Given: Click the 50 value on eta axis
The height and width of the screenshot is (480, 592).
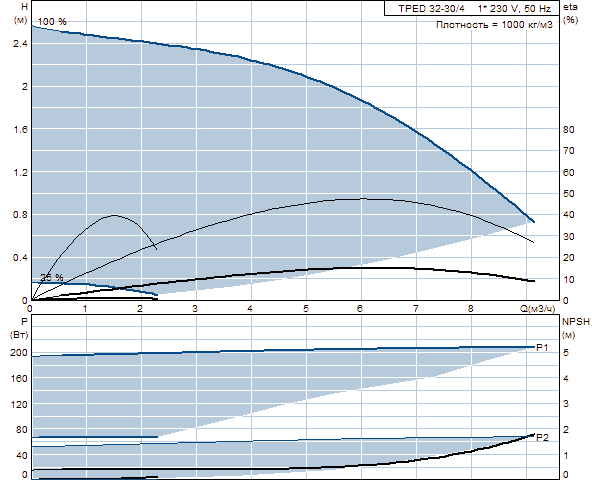Looking at the screenshot, I should pyautogui.click(x=568, y=194).
